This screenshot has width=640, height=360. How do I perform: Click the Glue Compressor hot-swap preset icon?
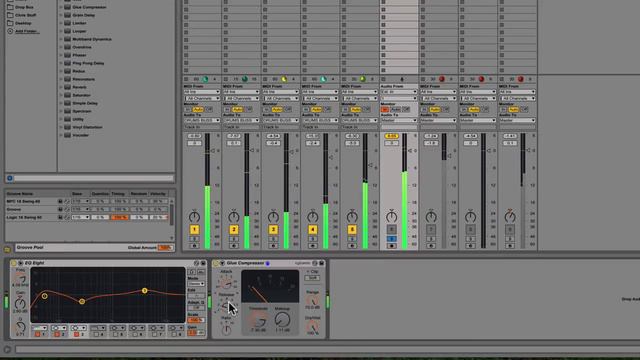coord(315,263)
